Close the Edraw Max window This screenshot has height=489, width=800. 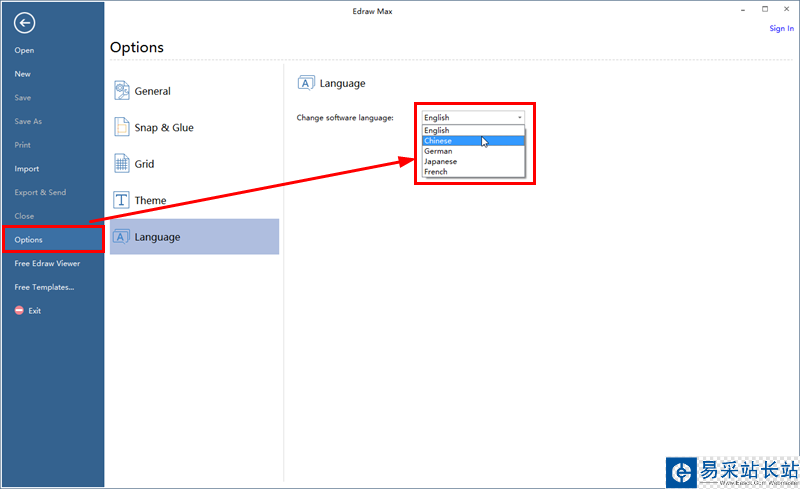[787, 9]
